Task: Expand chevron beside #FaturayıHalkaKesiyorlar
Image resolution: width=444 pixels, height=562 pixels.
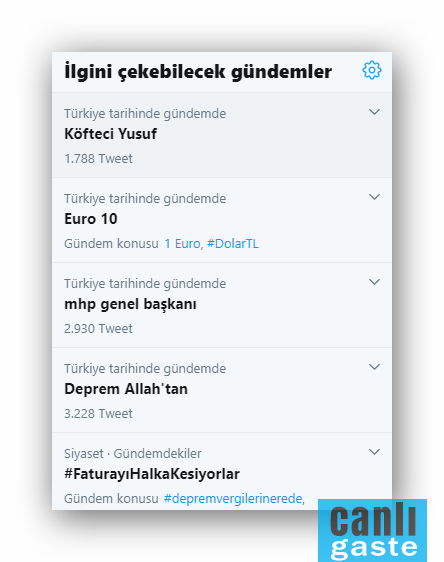Action: click(374, 452)
